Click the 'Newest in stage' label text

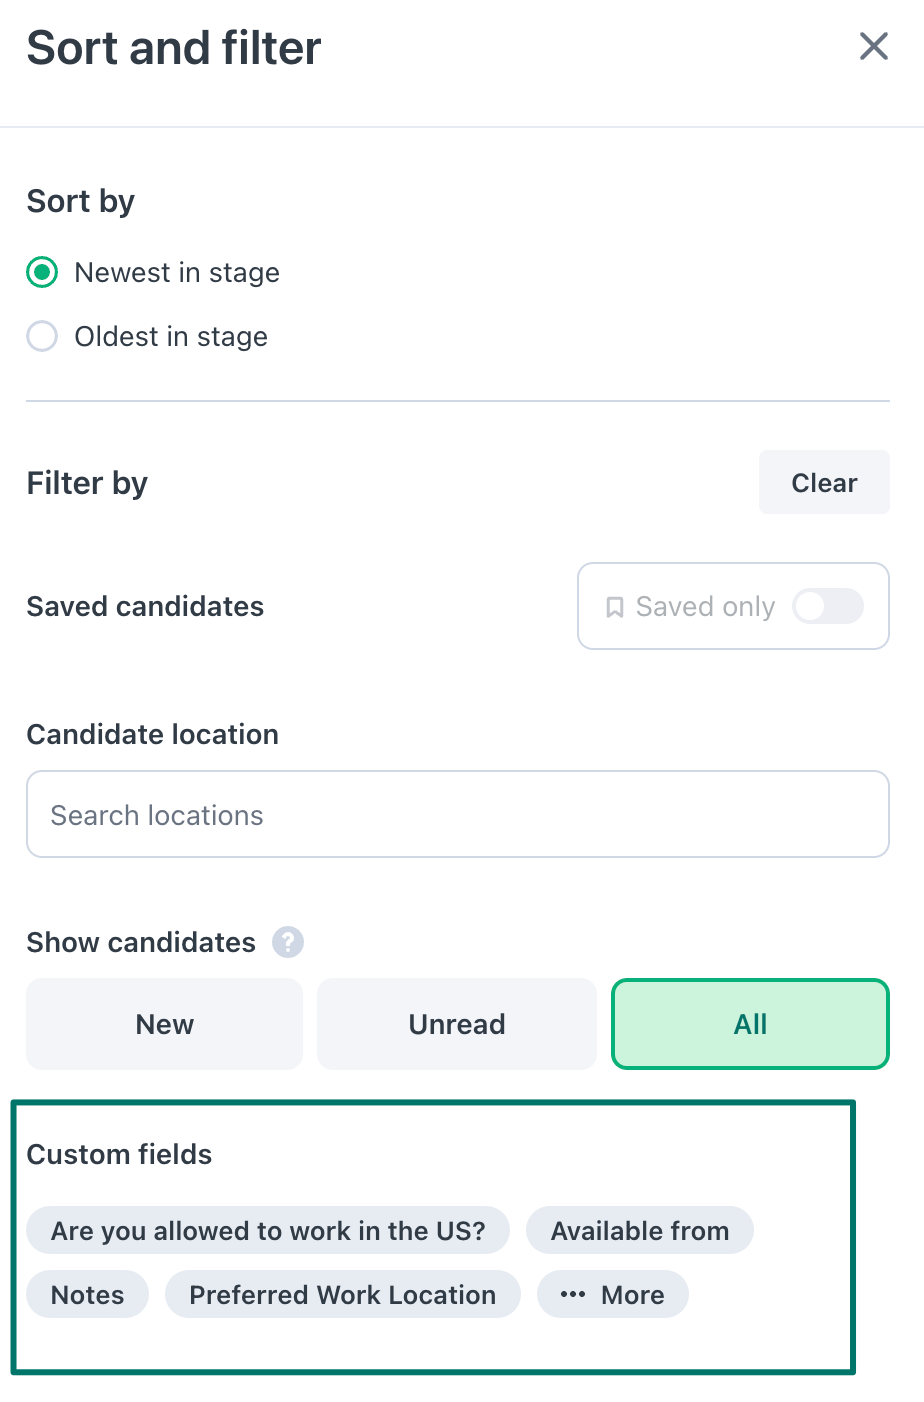[x=177, y=272]
